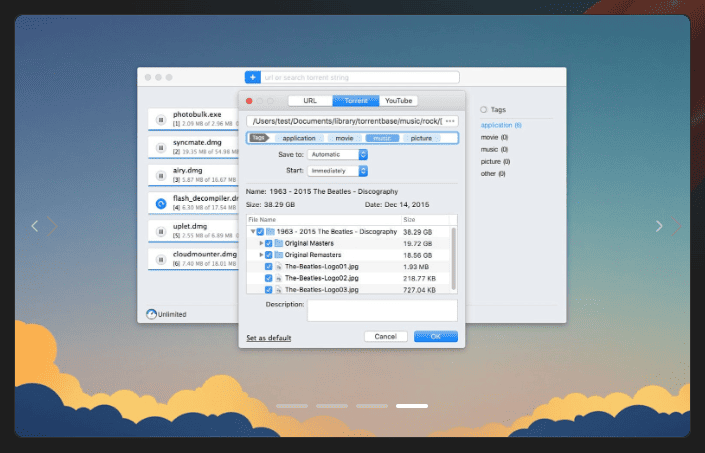Click Discography folder icon in file list
705x453 pixels.
click(x=270, y=231)
